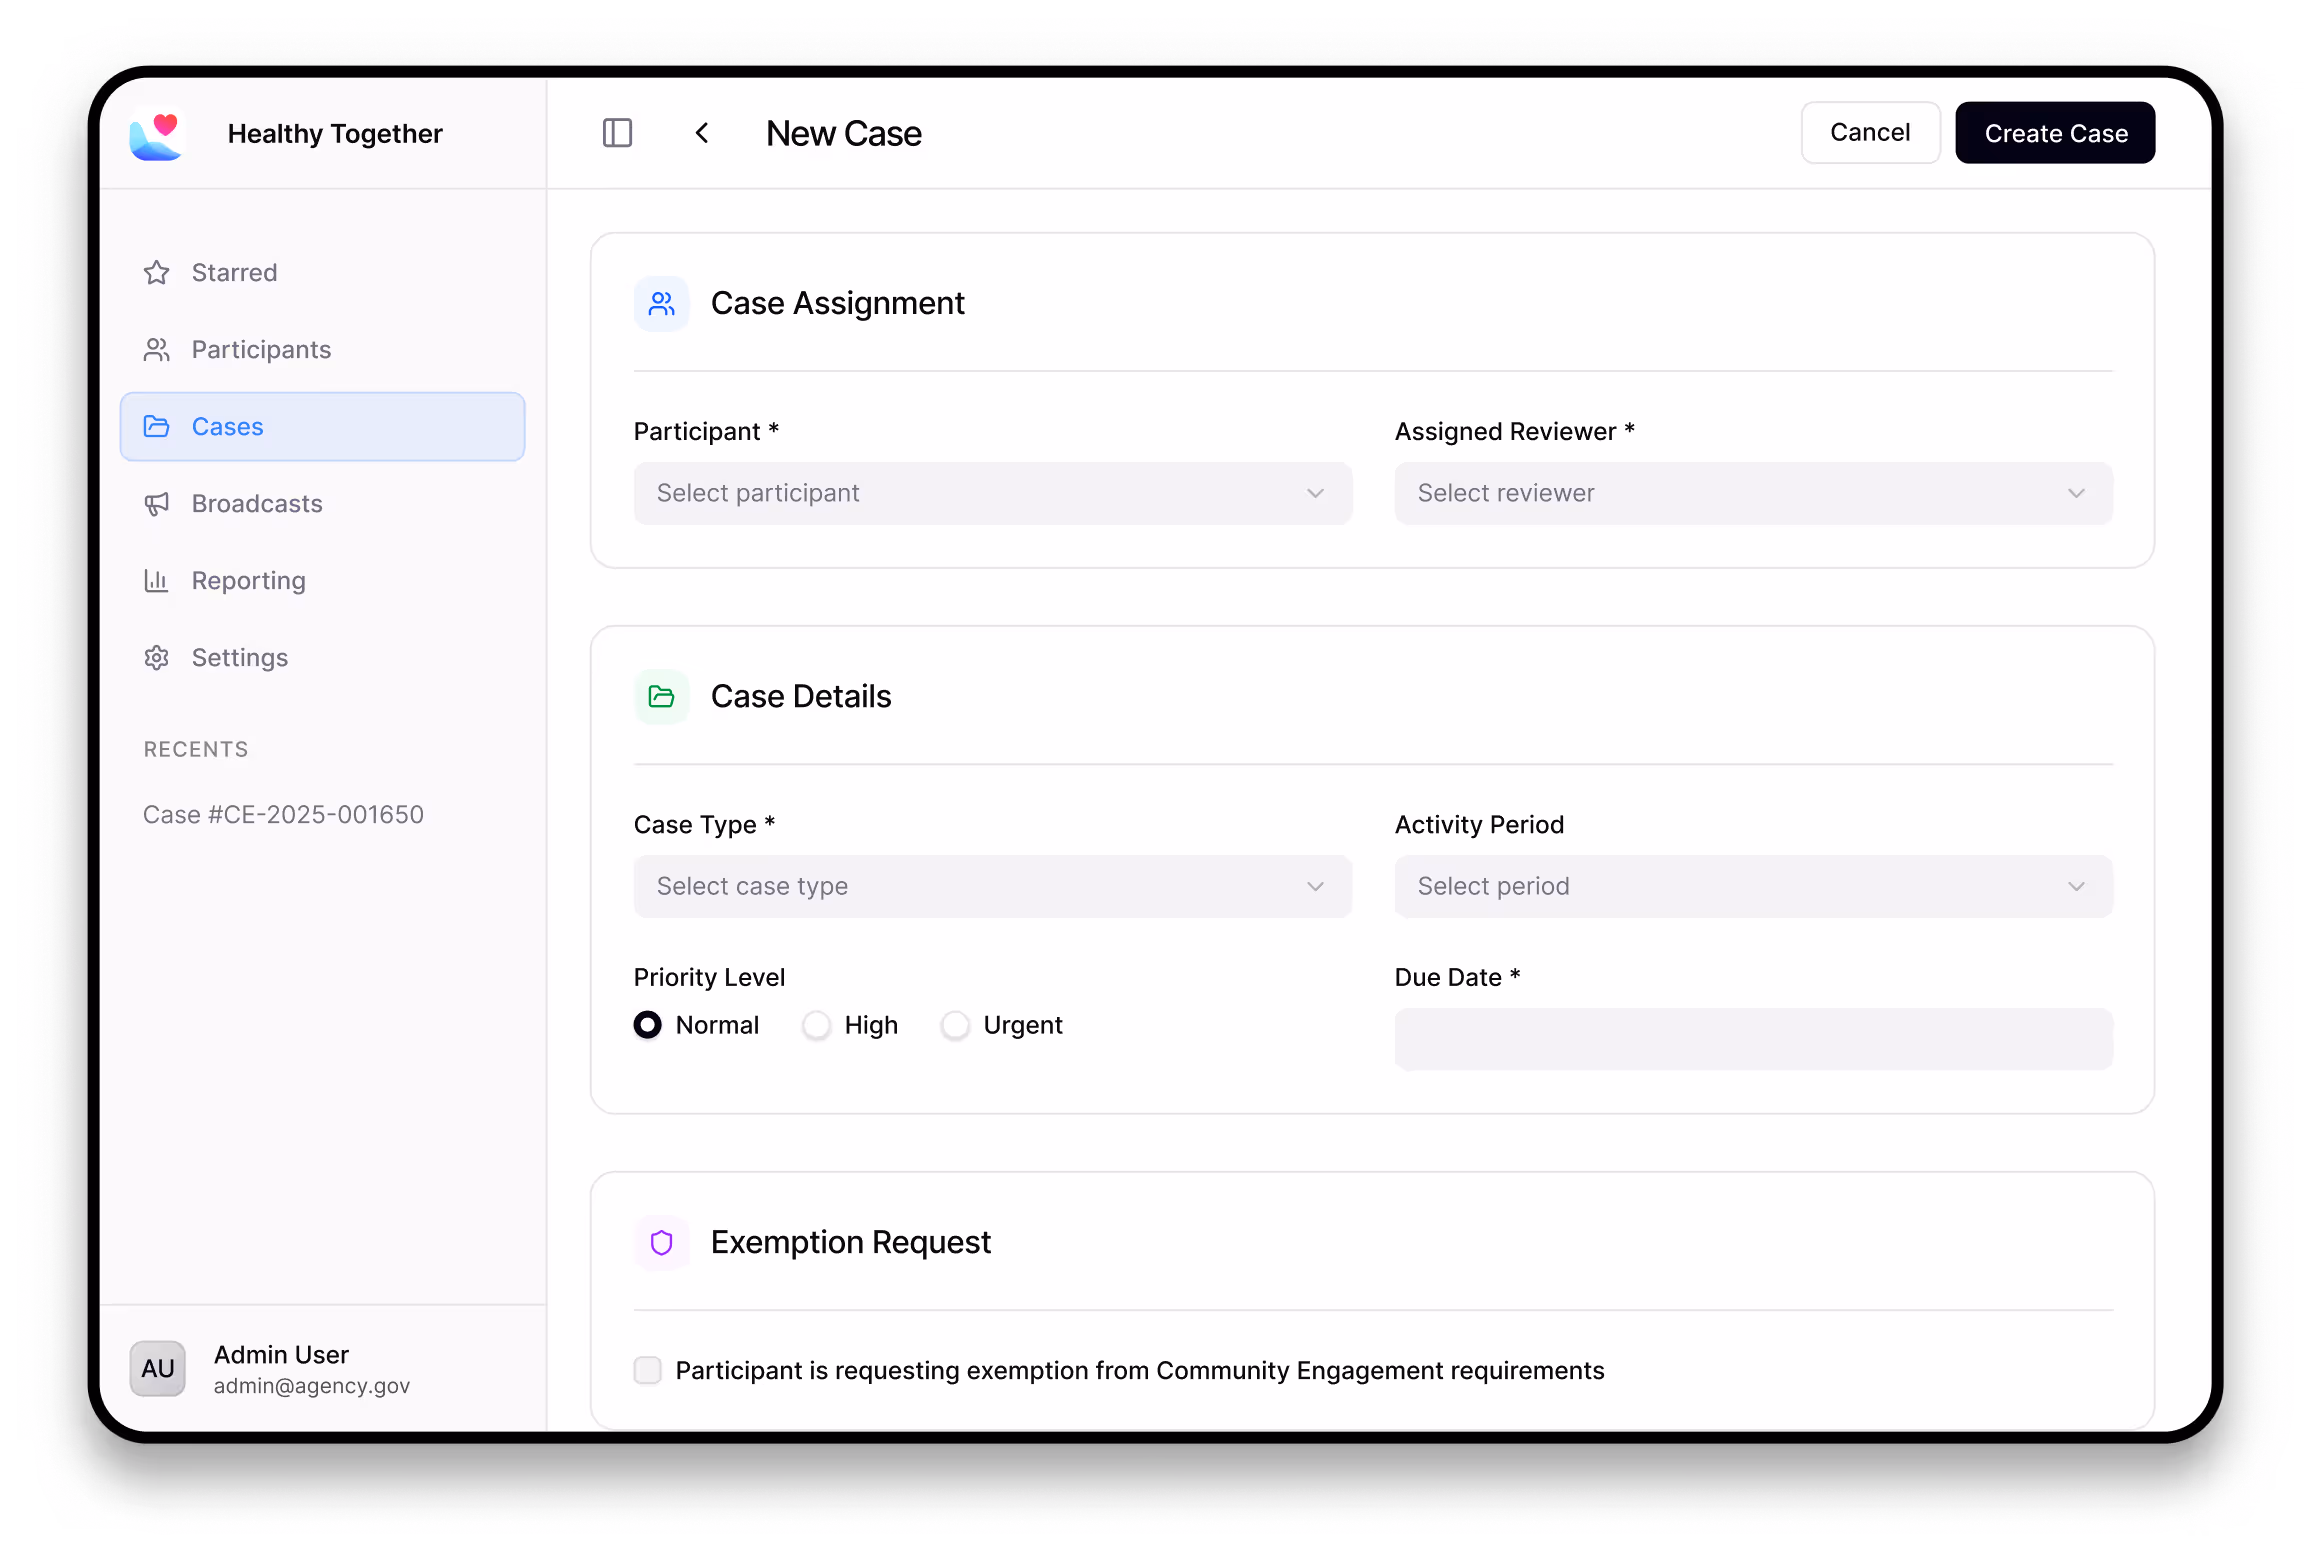The height and width of the screenshot is (1554, 2312).
Task: Select the High priority radio button
Action: (817, 1025)
